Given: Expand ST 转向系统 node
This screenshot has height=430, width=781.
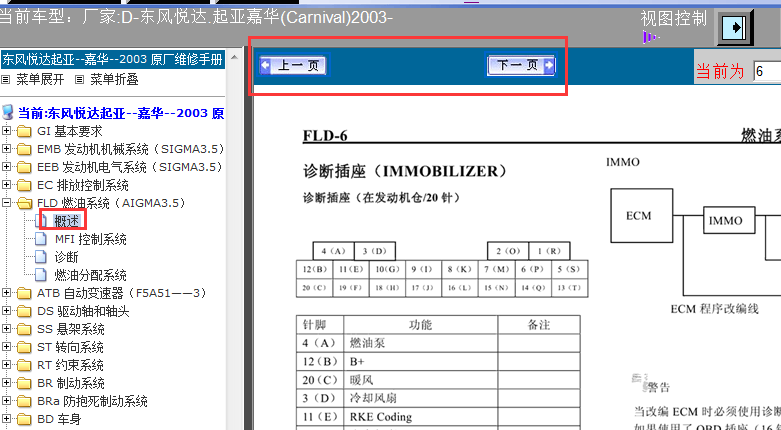Looking at the screenshot, I should pyautogui.click(x=6, y=347).
